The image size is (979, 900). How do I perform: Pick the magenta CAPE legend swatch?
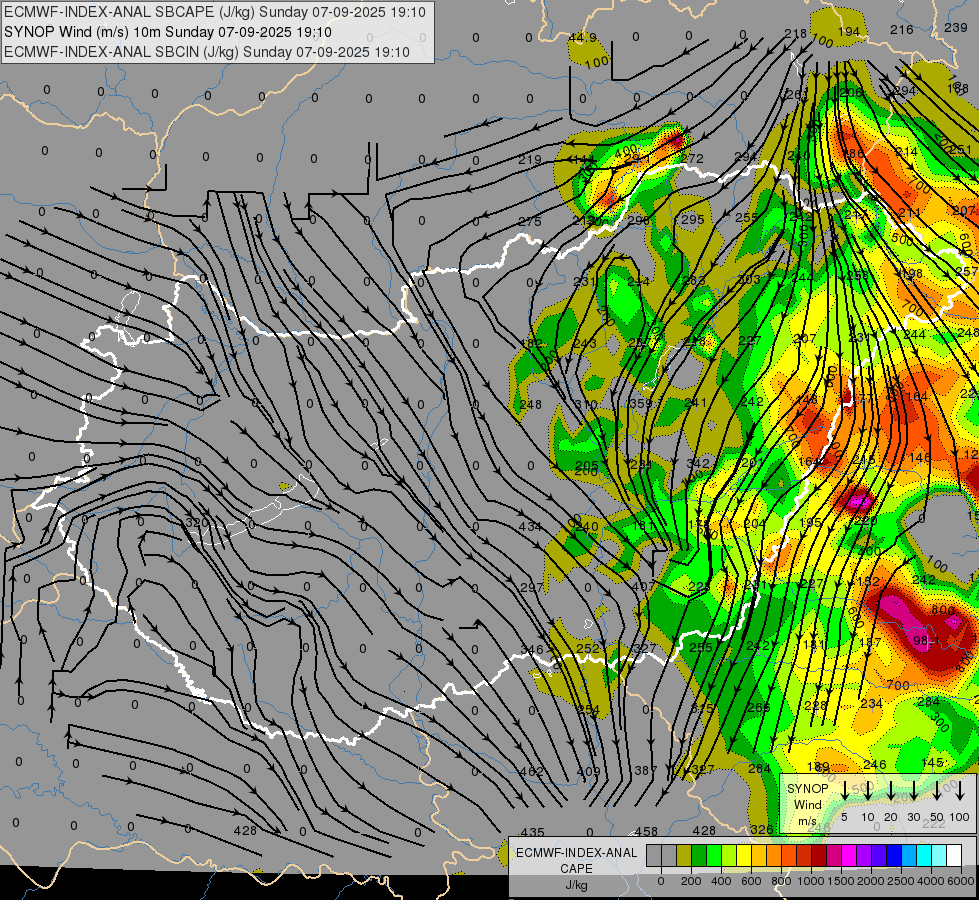849,856
